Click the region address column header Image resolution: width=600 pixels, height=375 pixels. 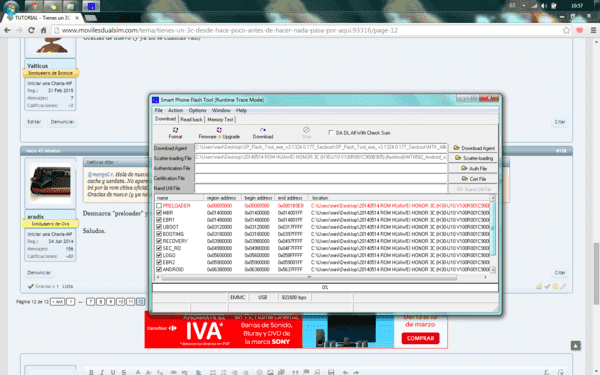pyautogui.click(x=222, y=198)
